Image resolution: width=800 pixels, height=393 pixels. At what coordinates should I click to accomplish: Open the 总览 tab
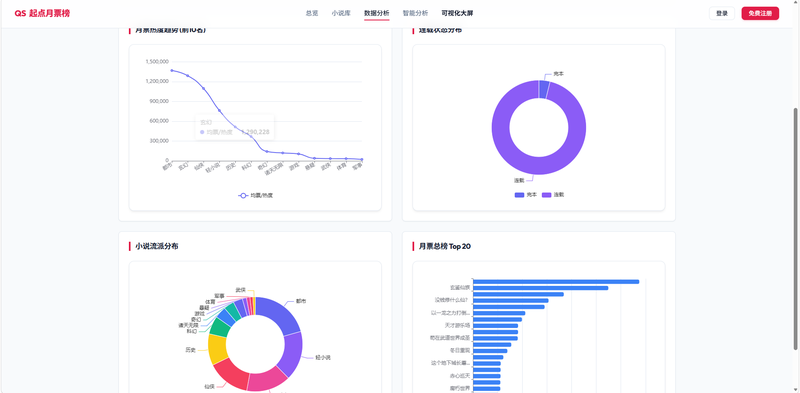coord(312,13)
